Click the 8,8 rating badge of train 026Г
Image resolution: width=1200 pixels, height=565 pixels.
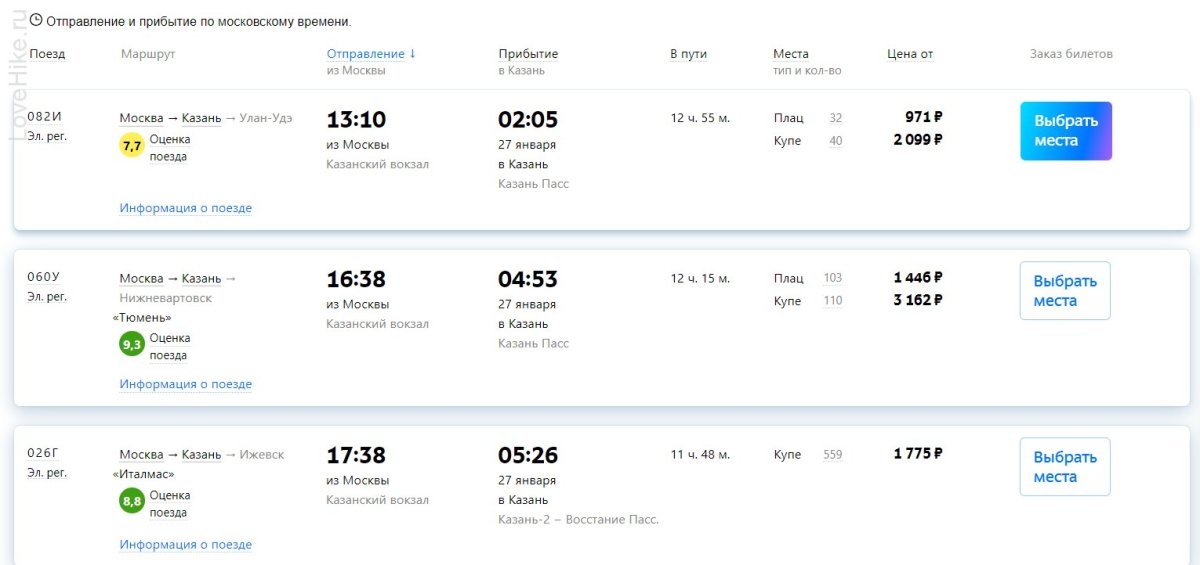[132, 501]
